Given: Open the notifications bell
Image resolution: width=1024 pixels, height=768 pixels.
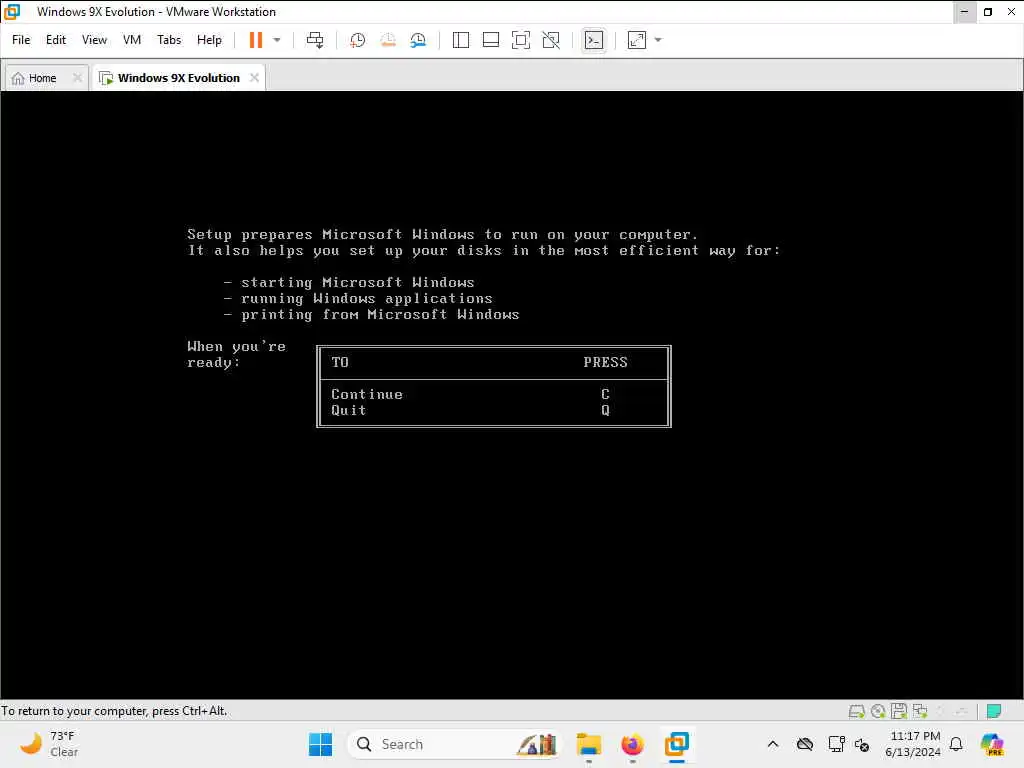Looking at the screenshot, I should pos(956,744).
